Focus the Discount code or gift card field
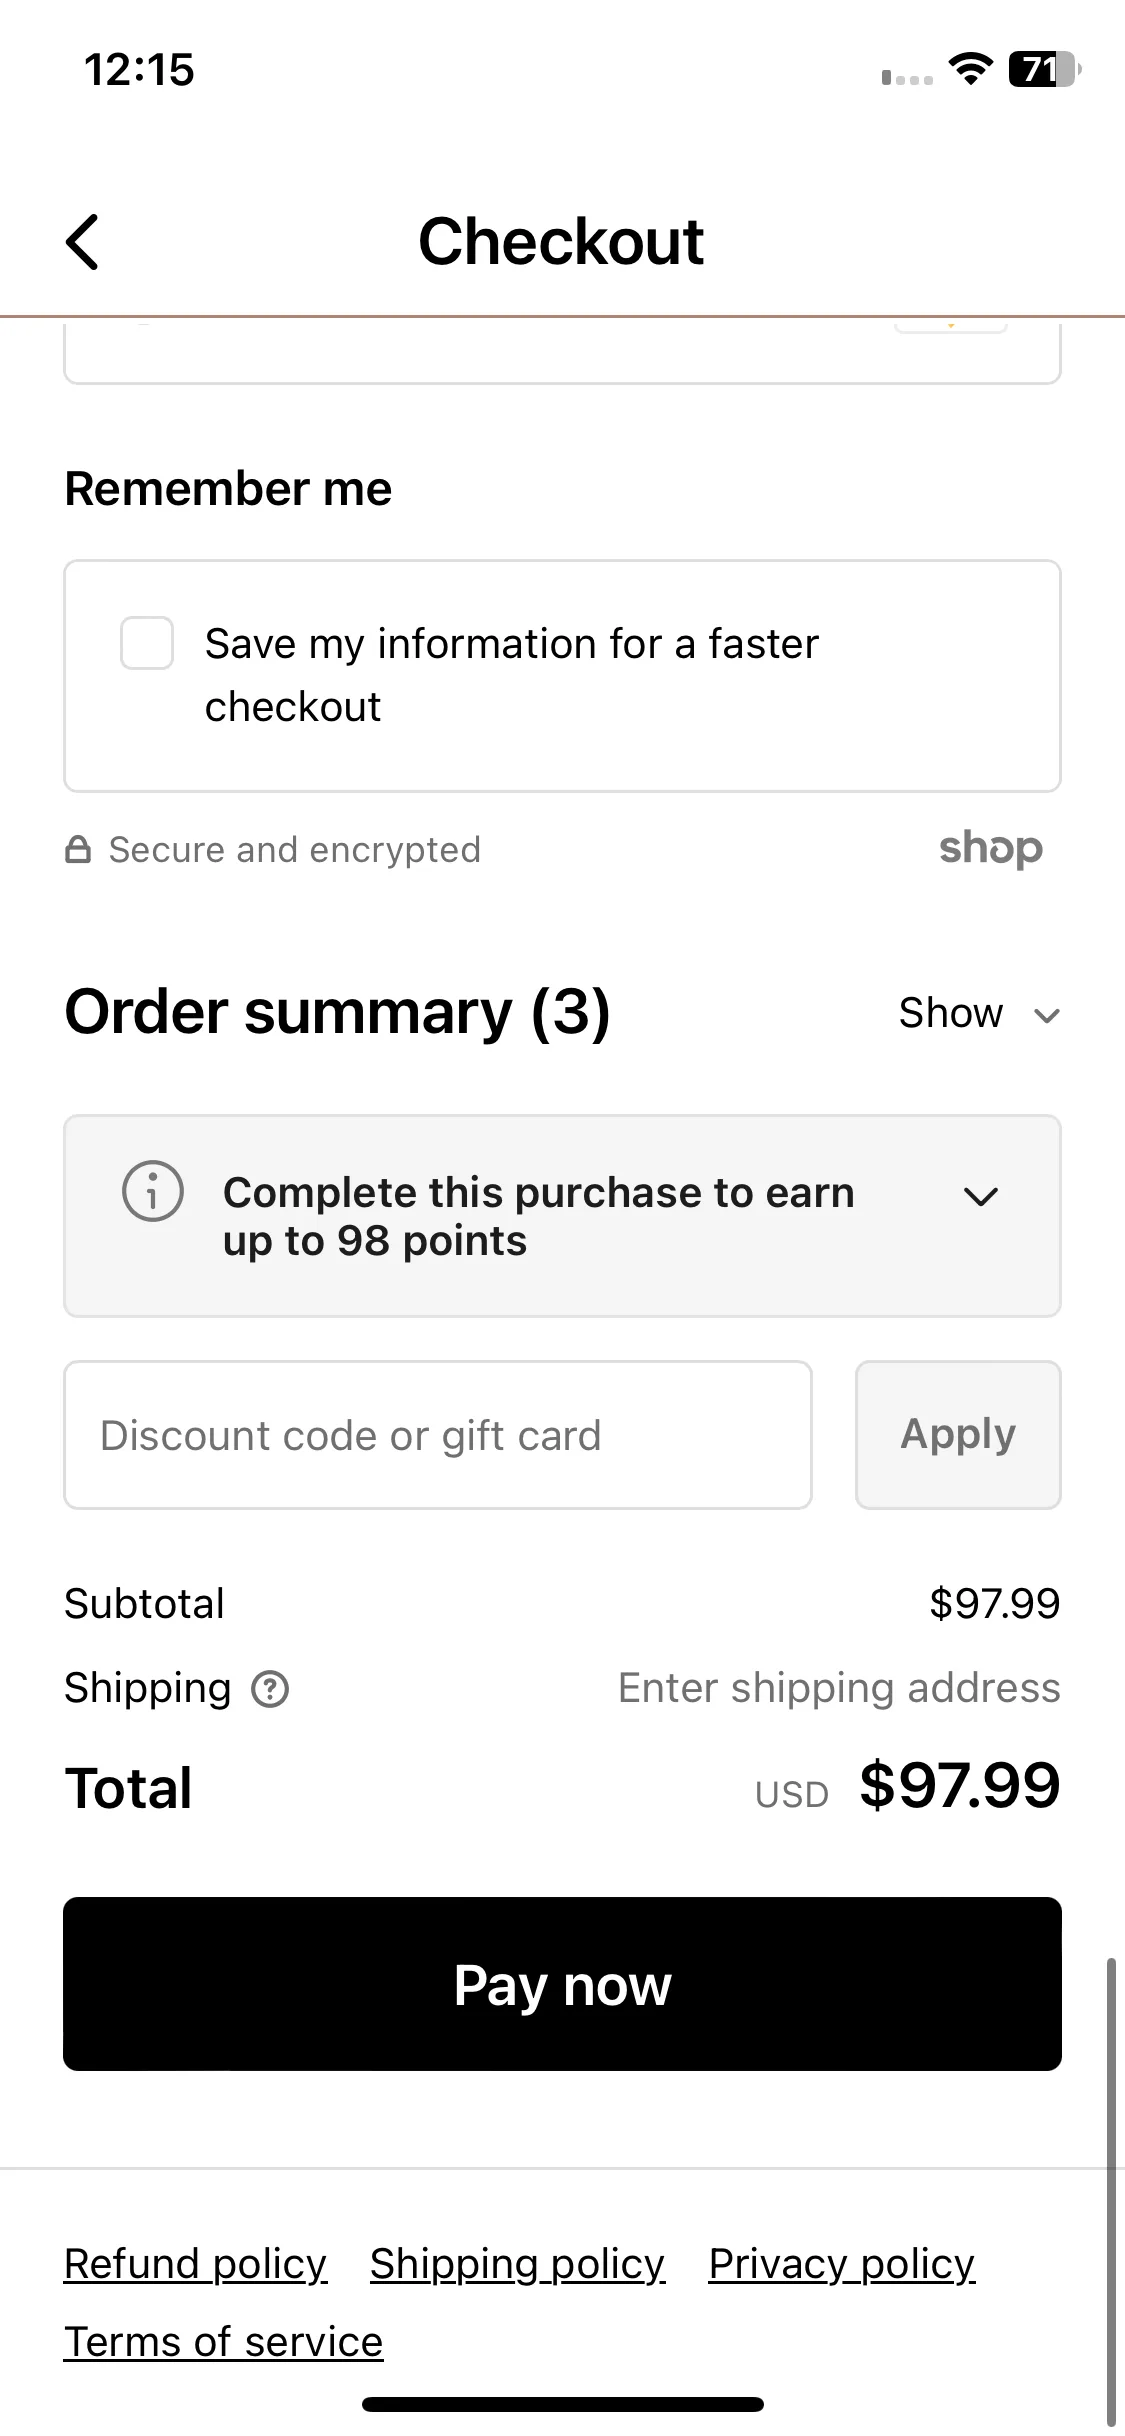Screen dimensions: 1125x2436 pyautogui.click(x=438, y=1435)
